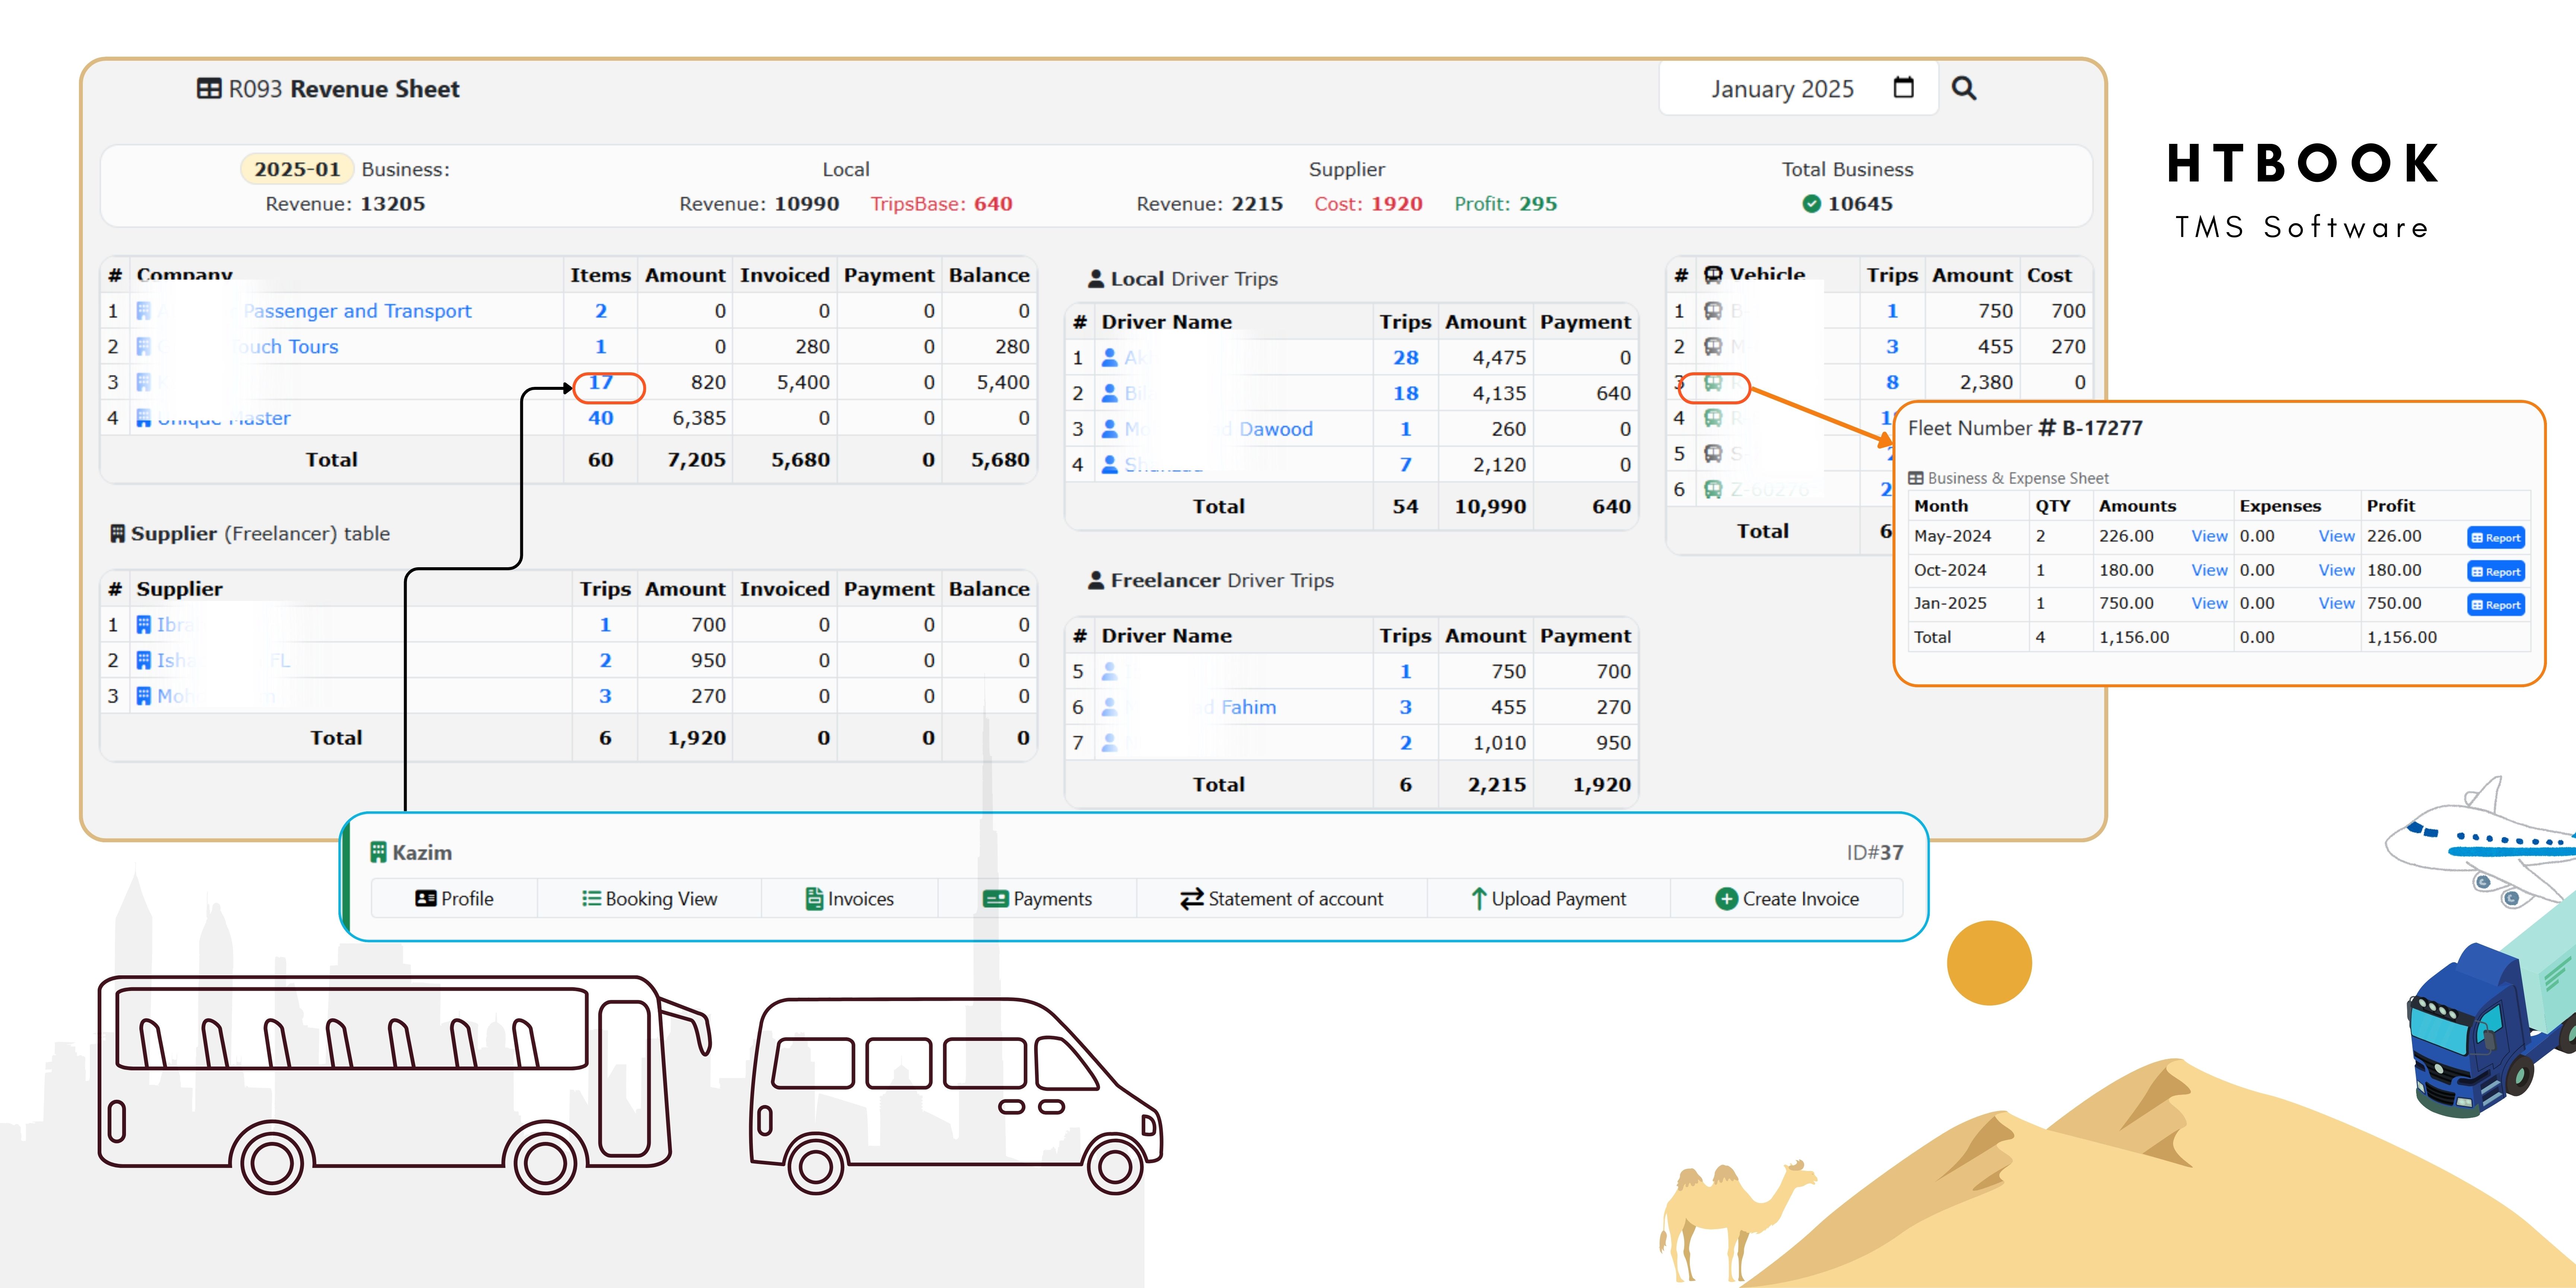The height and width of the screenshot is (1288, 2576).
Task: Click green bus icon in vehicle row 4
Action: [1713, 418]
